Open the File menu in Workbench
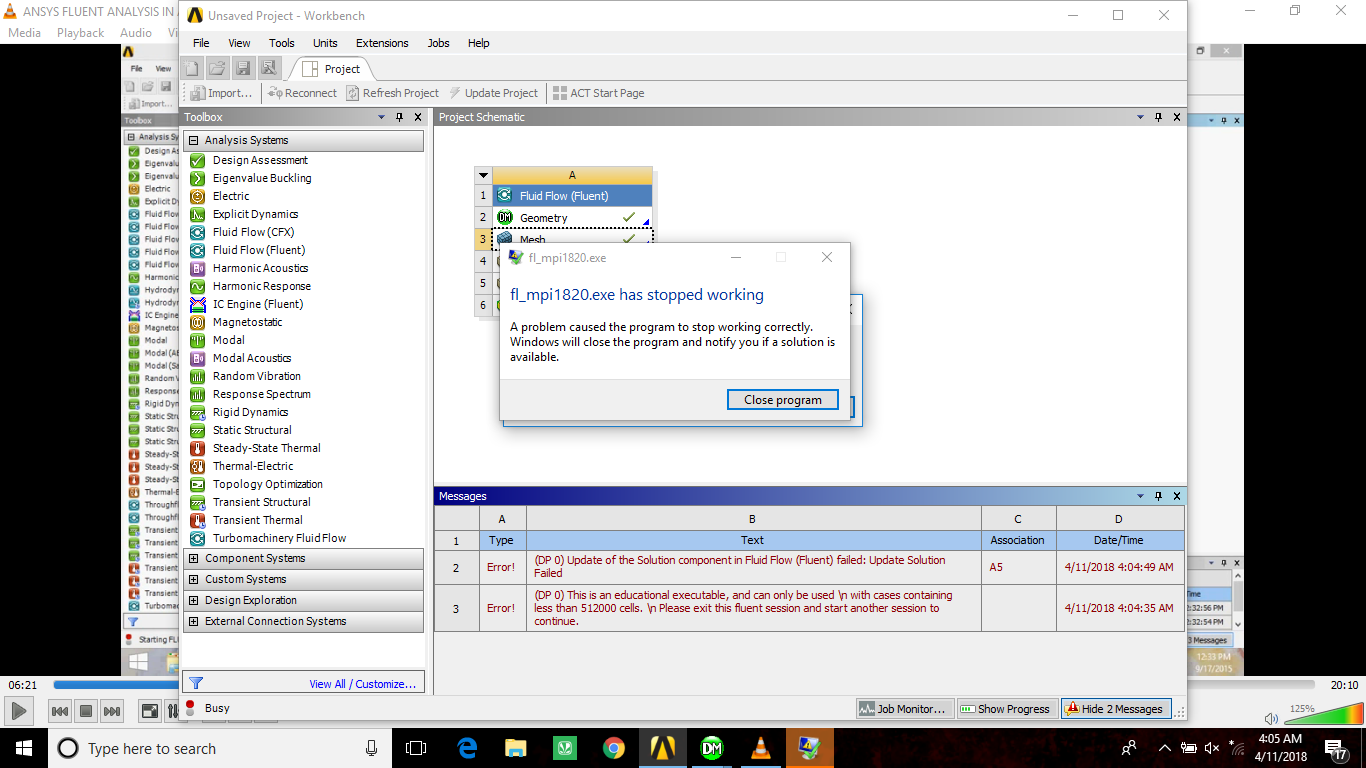 [x=201, y=43]
